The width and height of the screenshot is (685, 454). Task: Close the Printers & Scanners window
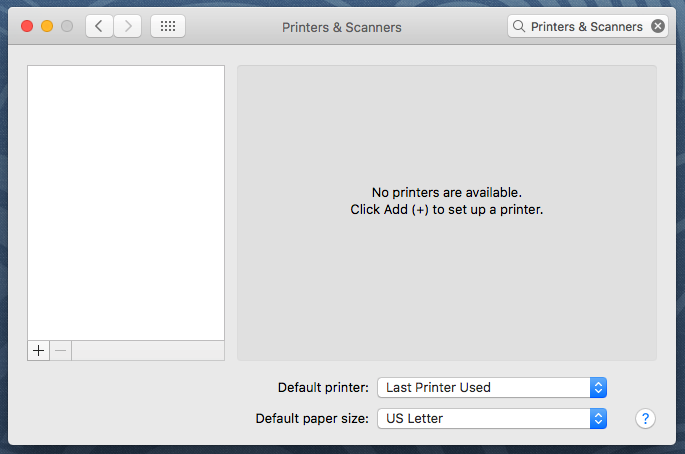pyautogui.click(x=27, y=26)
